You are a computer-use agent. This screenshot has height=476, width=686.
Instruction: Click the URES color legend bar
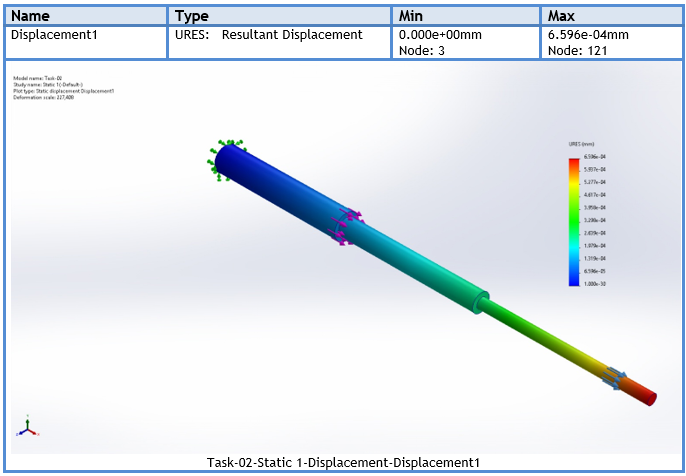tap(574, 222)
